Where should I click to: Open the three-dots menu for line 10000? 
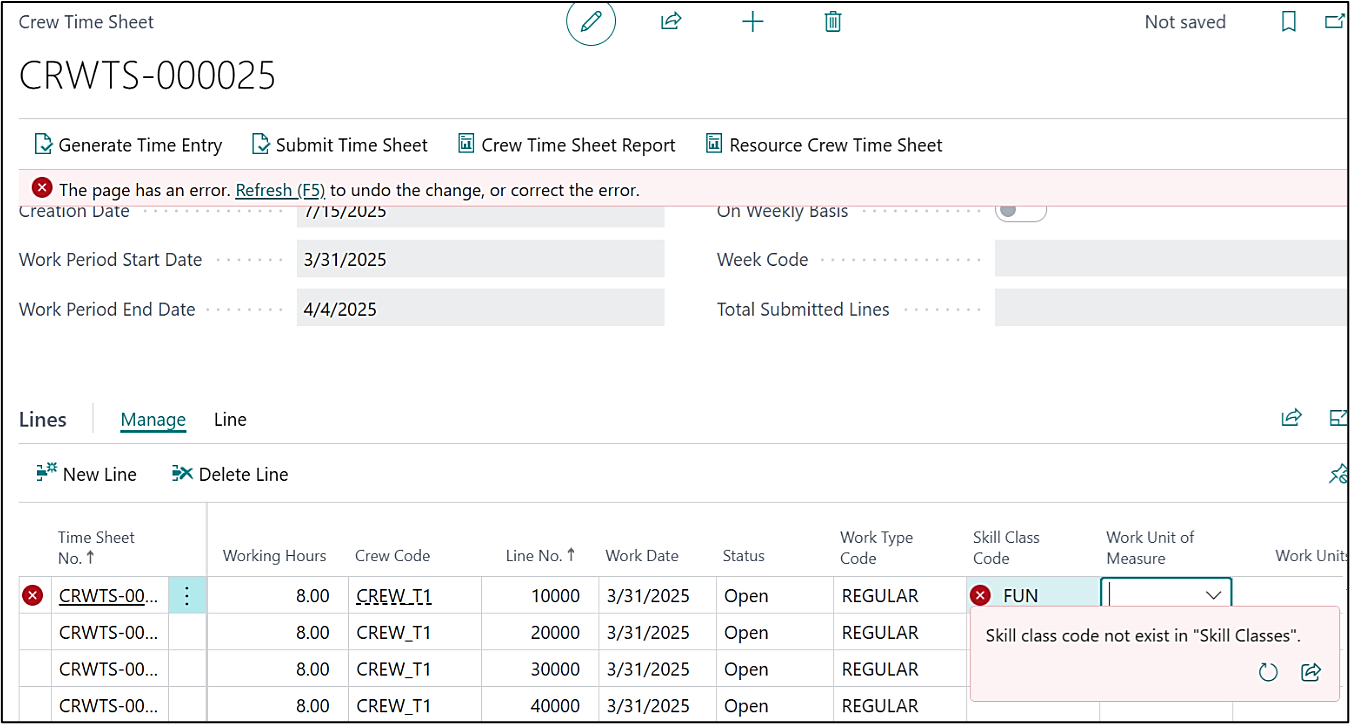187,596
